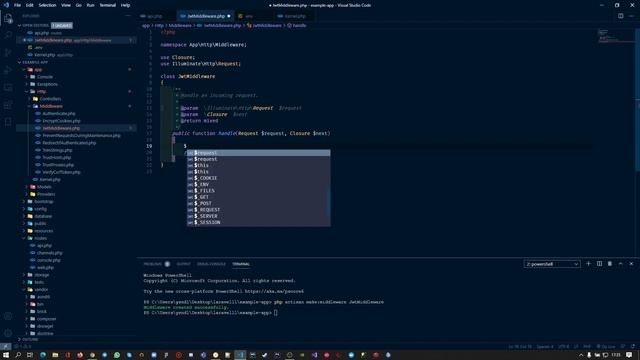The height and width of the screenshot is (360, 640).
Task: Open Authenticate.php in the explorer
Action: (x=59, y=113)
